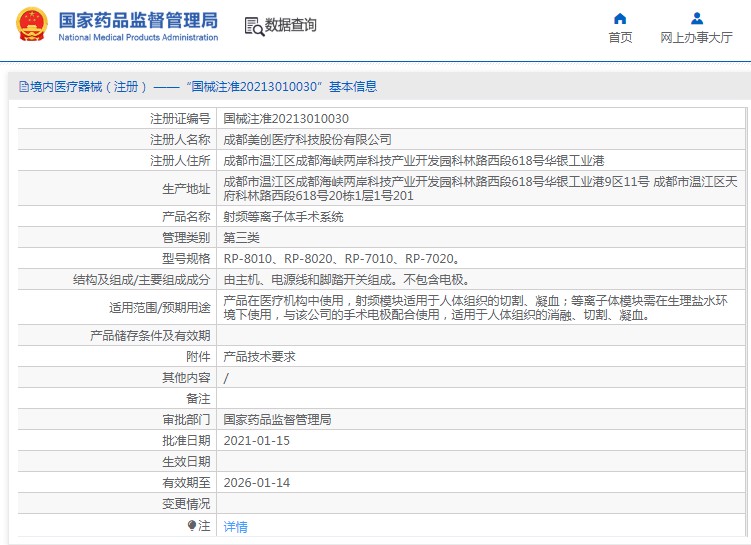This screenshot has width=751, height=545.
Task: Click the document icon before 境内医疗器械
Action: click(x=23, y=87)
